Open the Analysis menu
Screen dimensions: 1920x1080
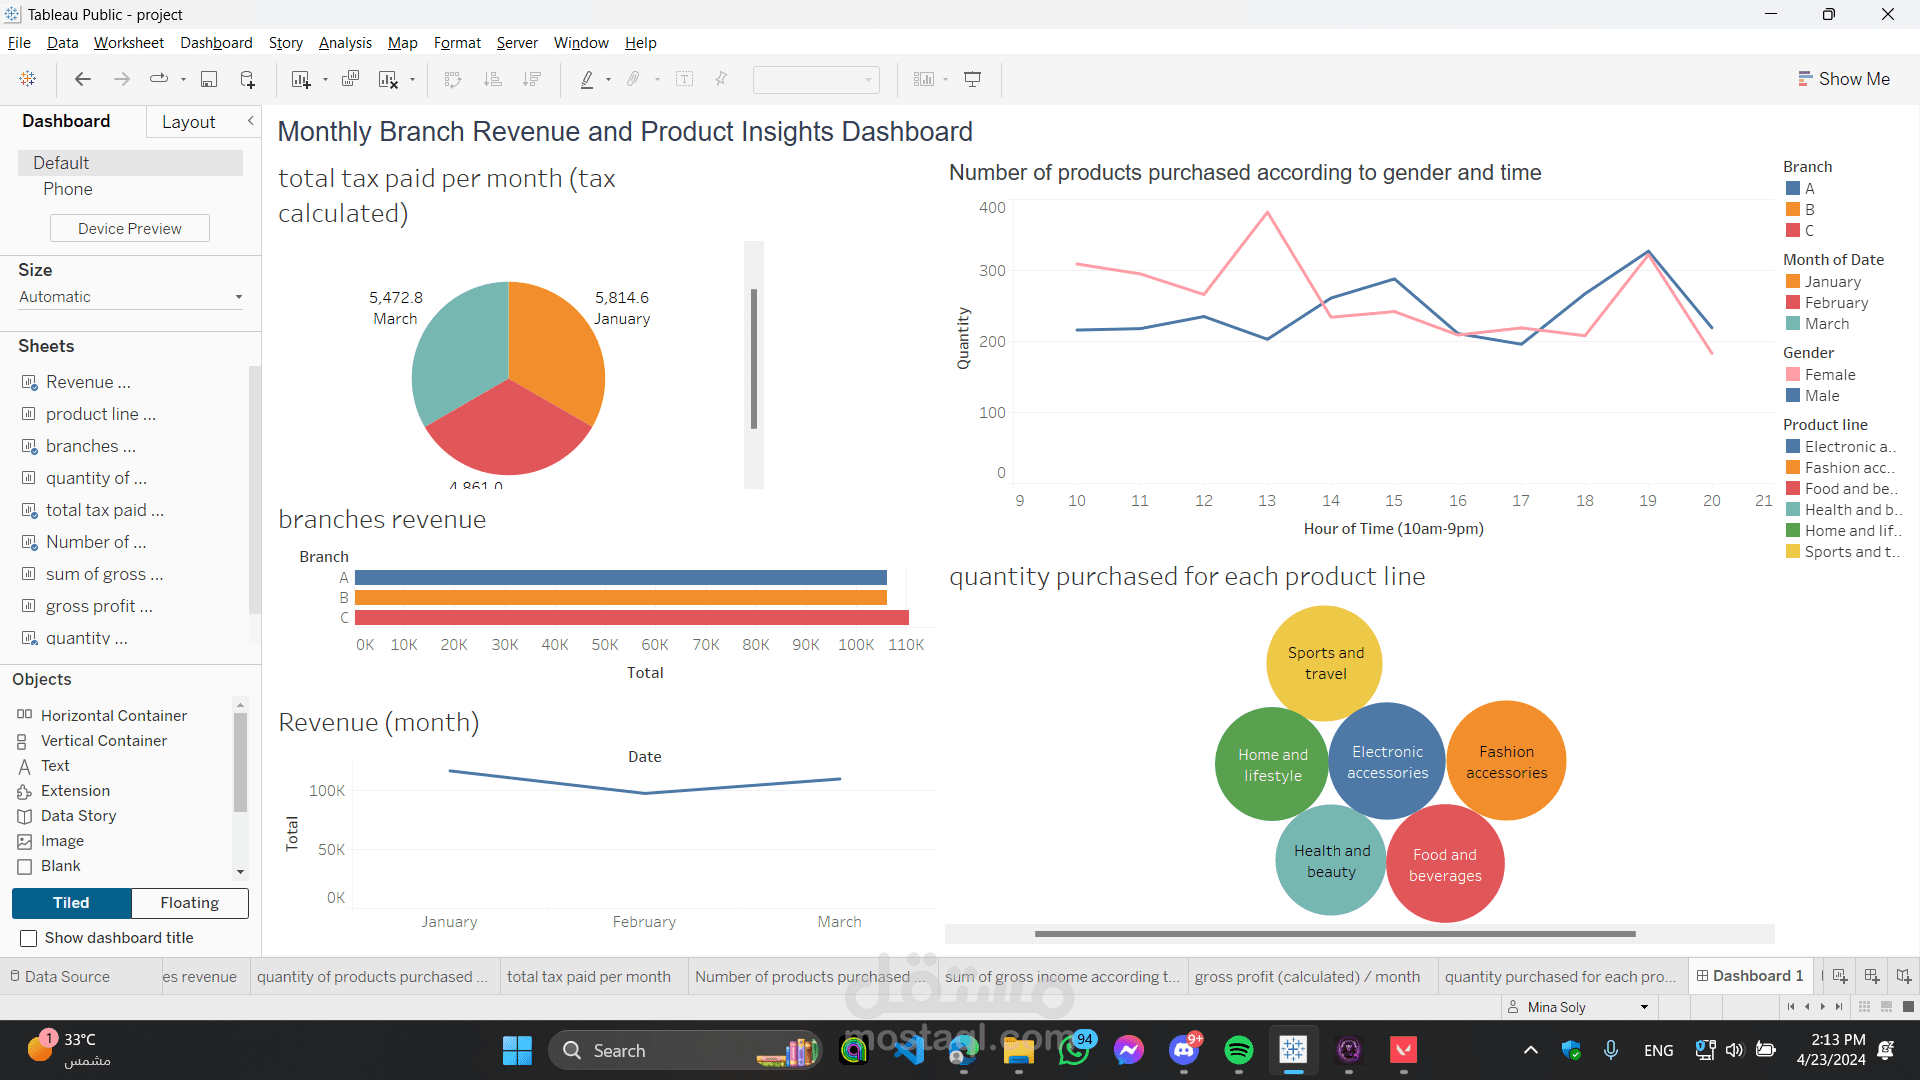(x=345, y=43)
